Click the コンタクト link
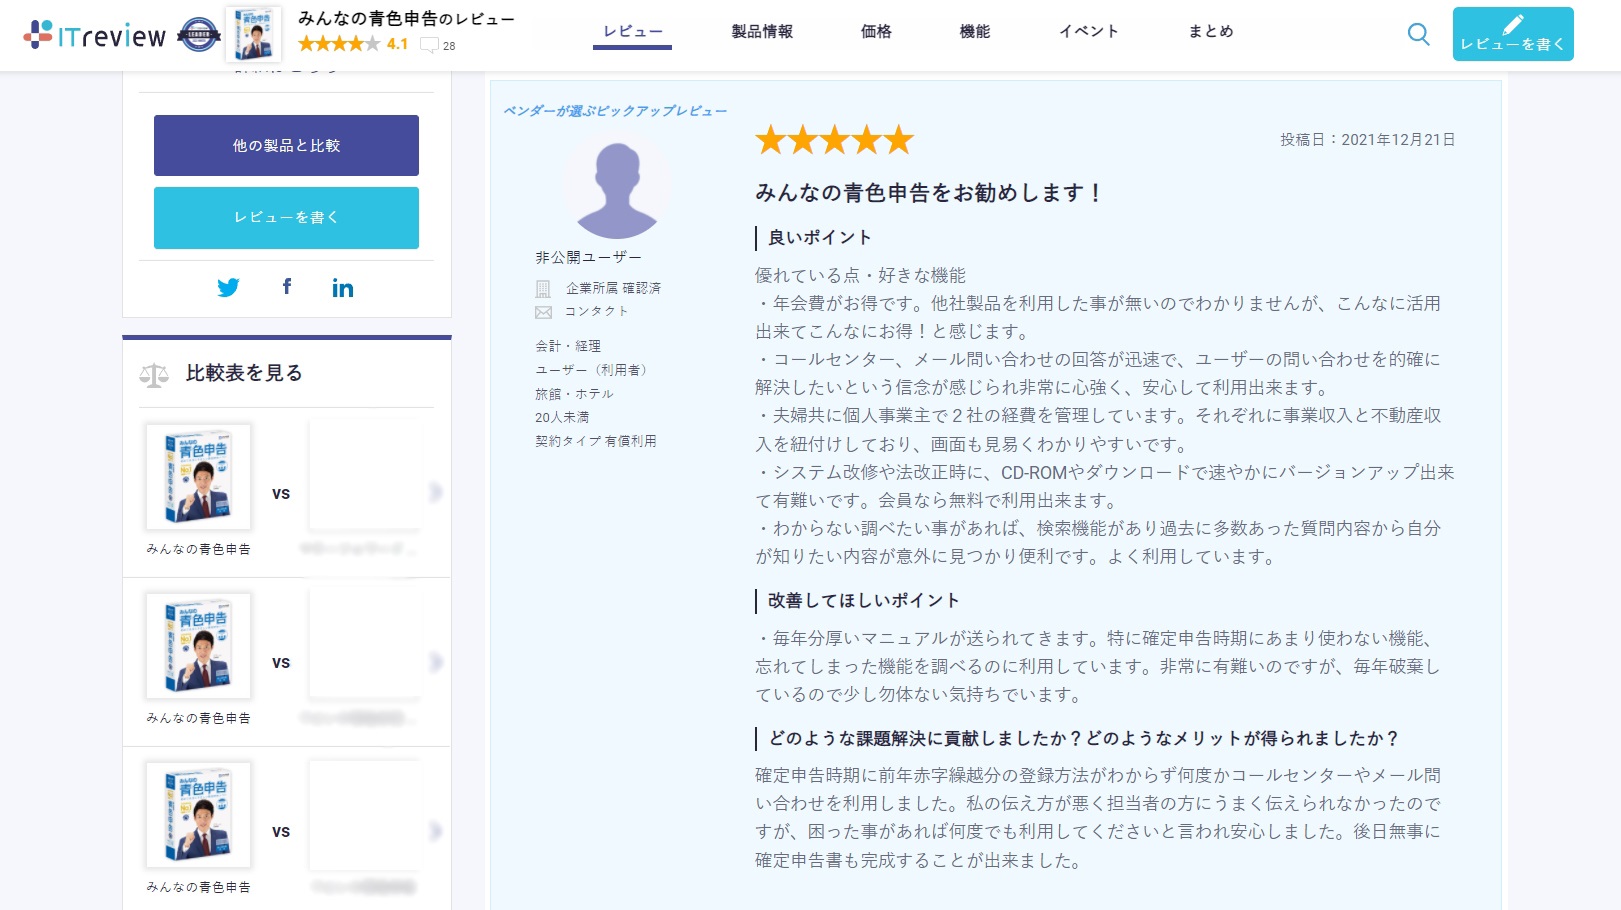The height and width of the screenshot is (910, 1621). (x=597, y=312)
